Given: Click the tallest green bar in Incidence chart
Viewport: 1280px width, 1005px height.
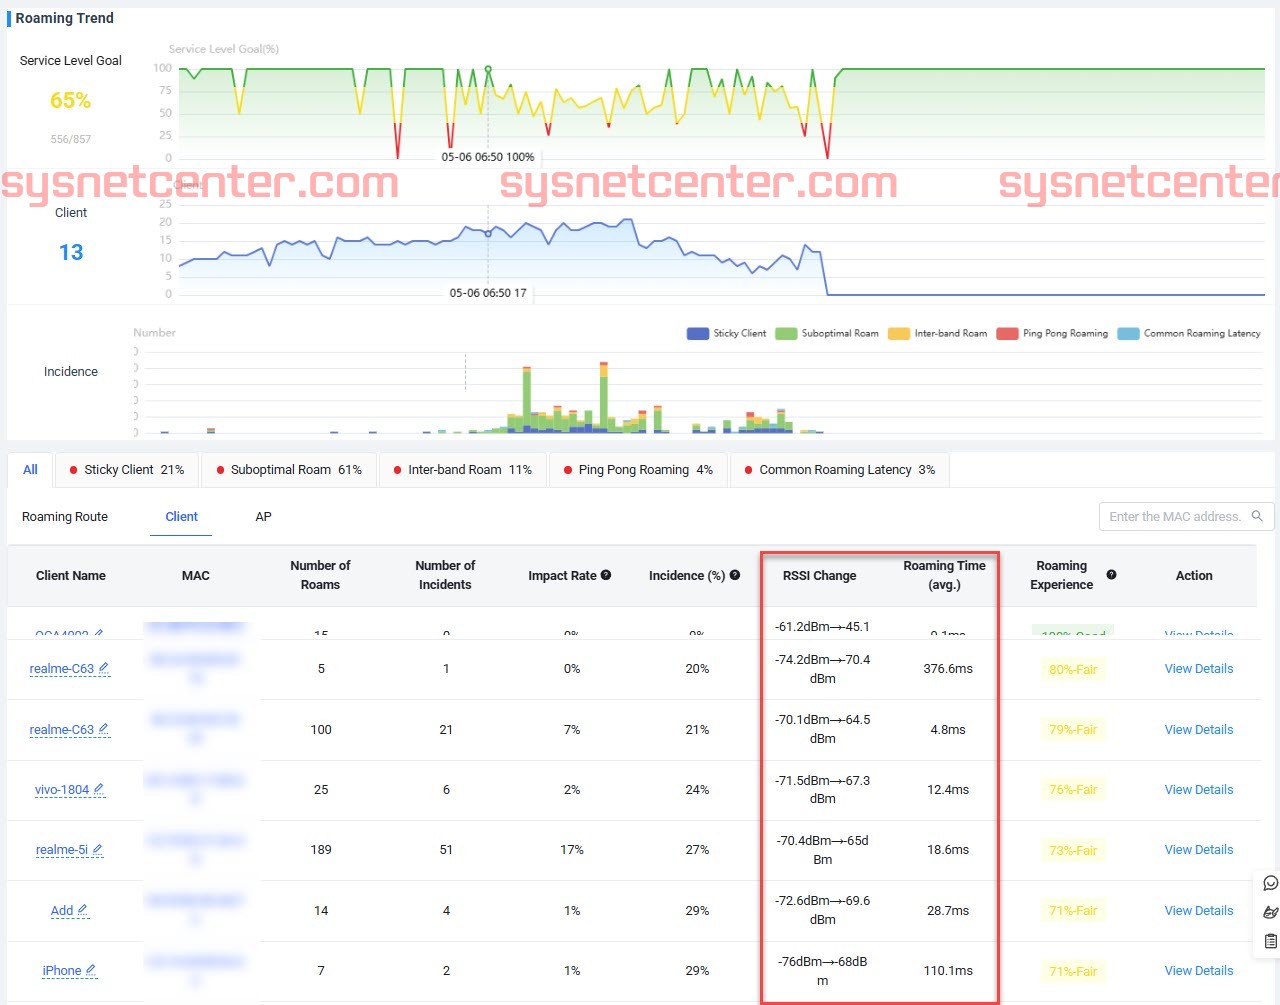Looking at the screenshot, I should coord(527,399).
